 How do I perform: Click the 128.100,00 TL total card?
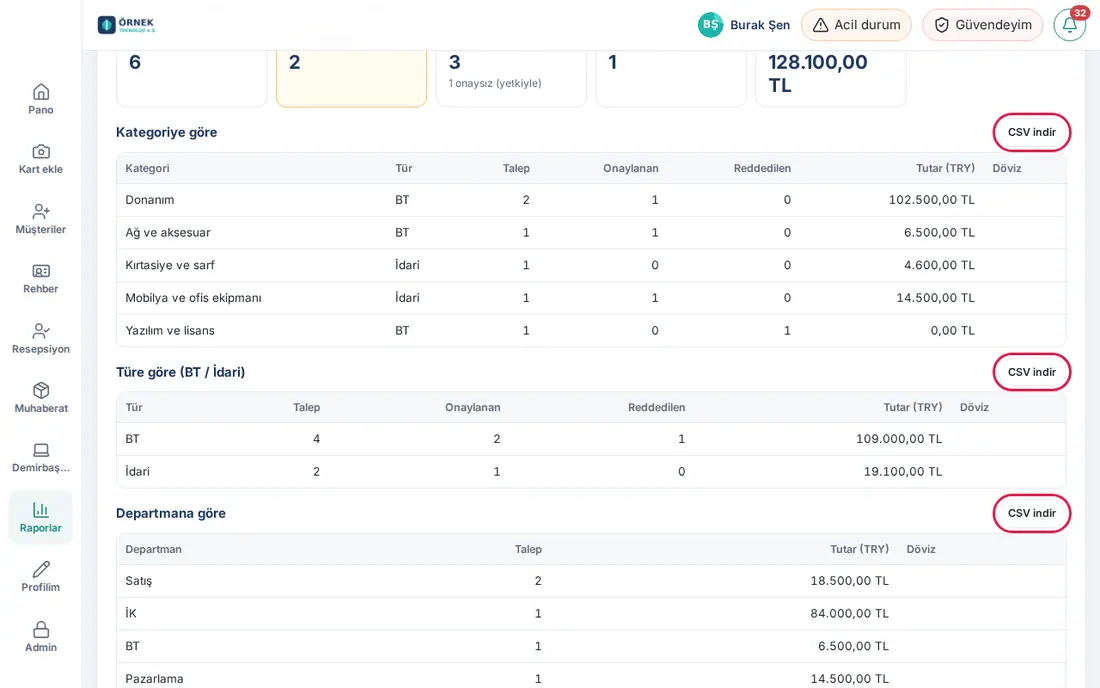point(831,77)
